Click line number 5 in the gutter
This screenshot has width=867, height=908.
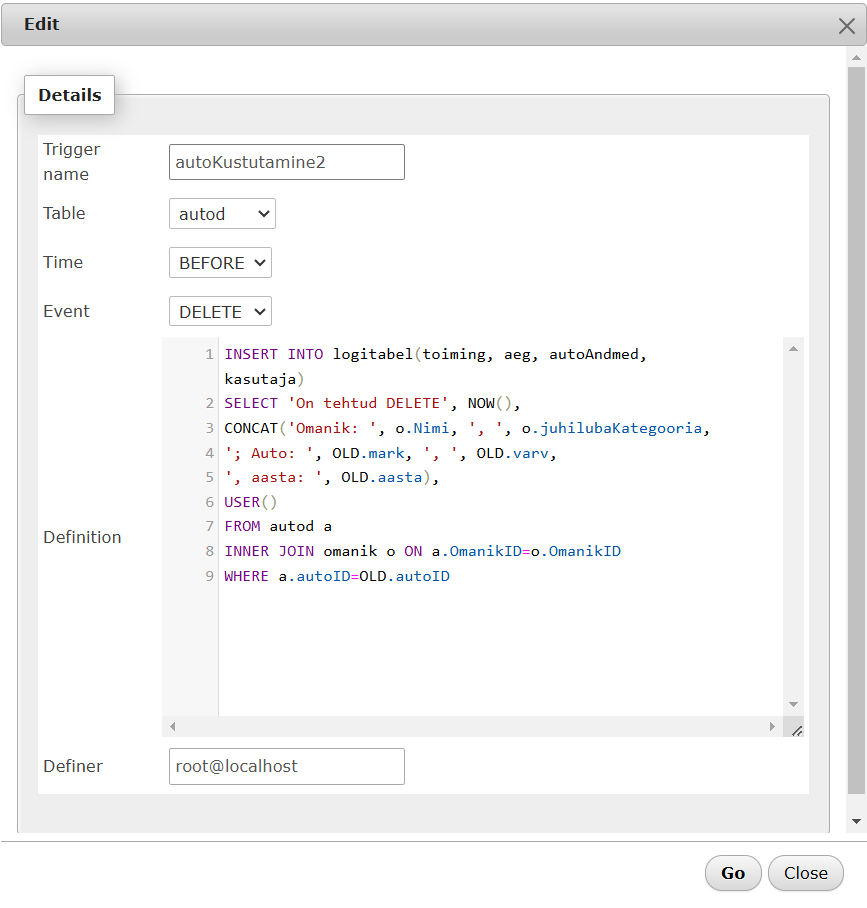[210, 477]
